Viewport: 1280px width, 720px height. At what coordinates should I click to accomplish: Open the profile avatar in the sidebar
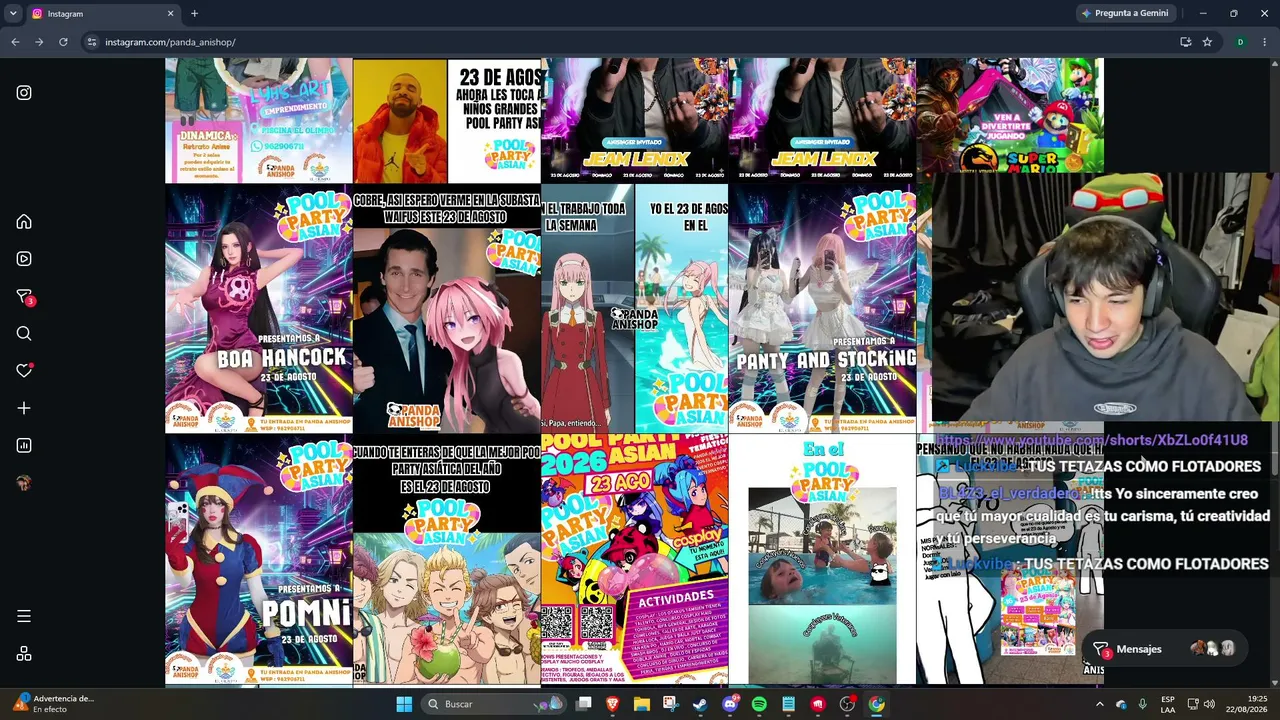click(24, 483)
